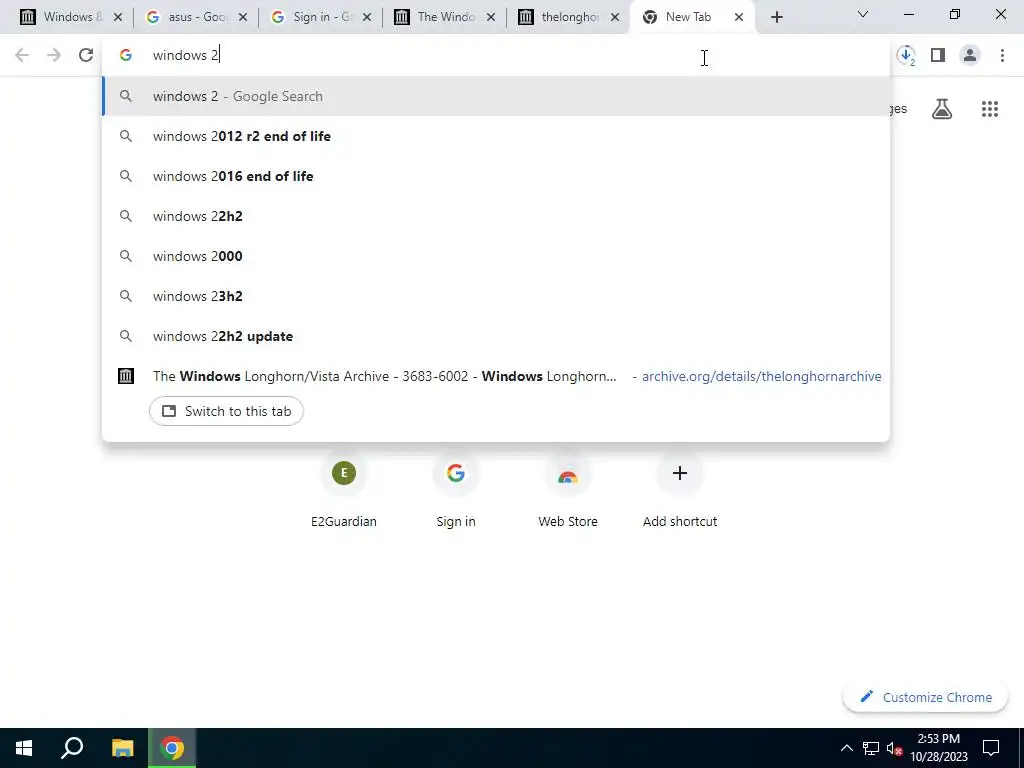1024x768 pixels.
Task: Close the first Windows 8 tab
Action: (x=118, y=18)
